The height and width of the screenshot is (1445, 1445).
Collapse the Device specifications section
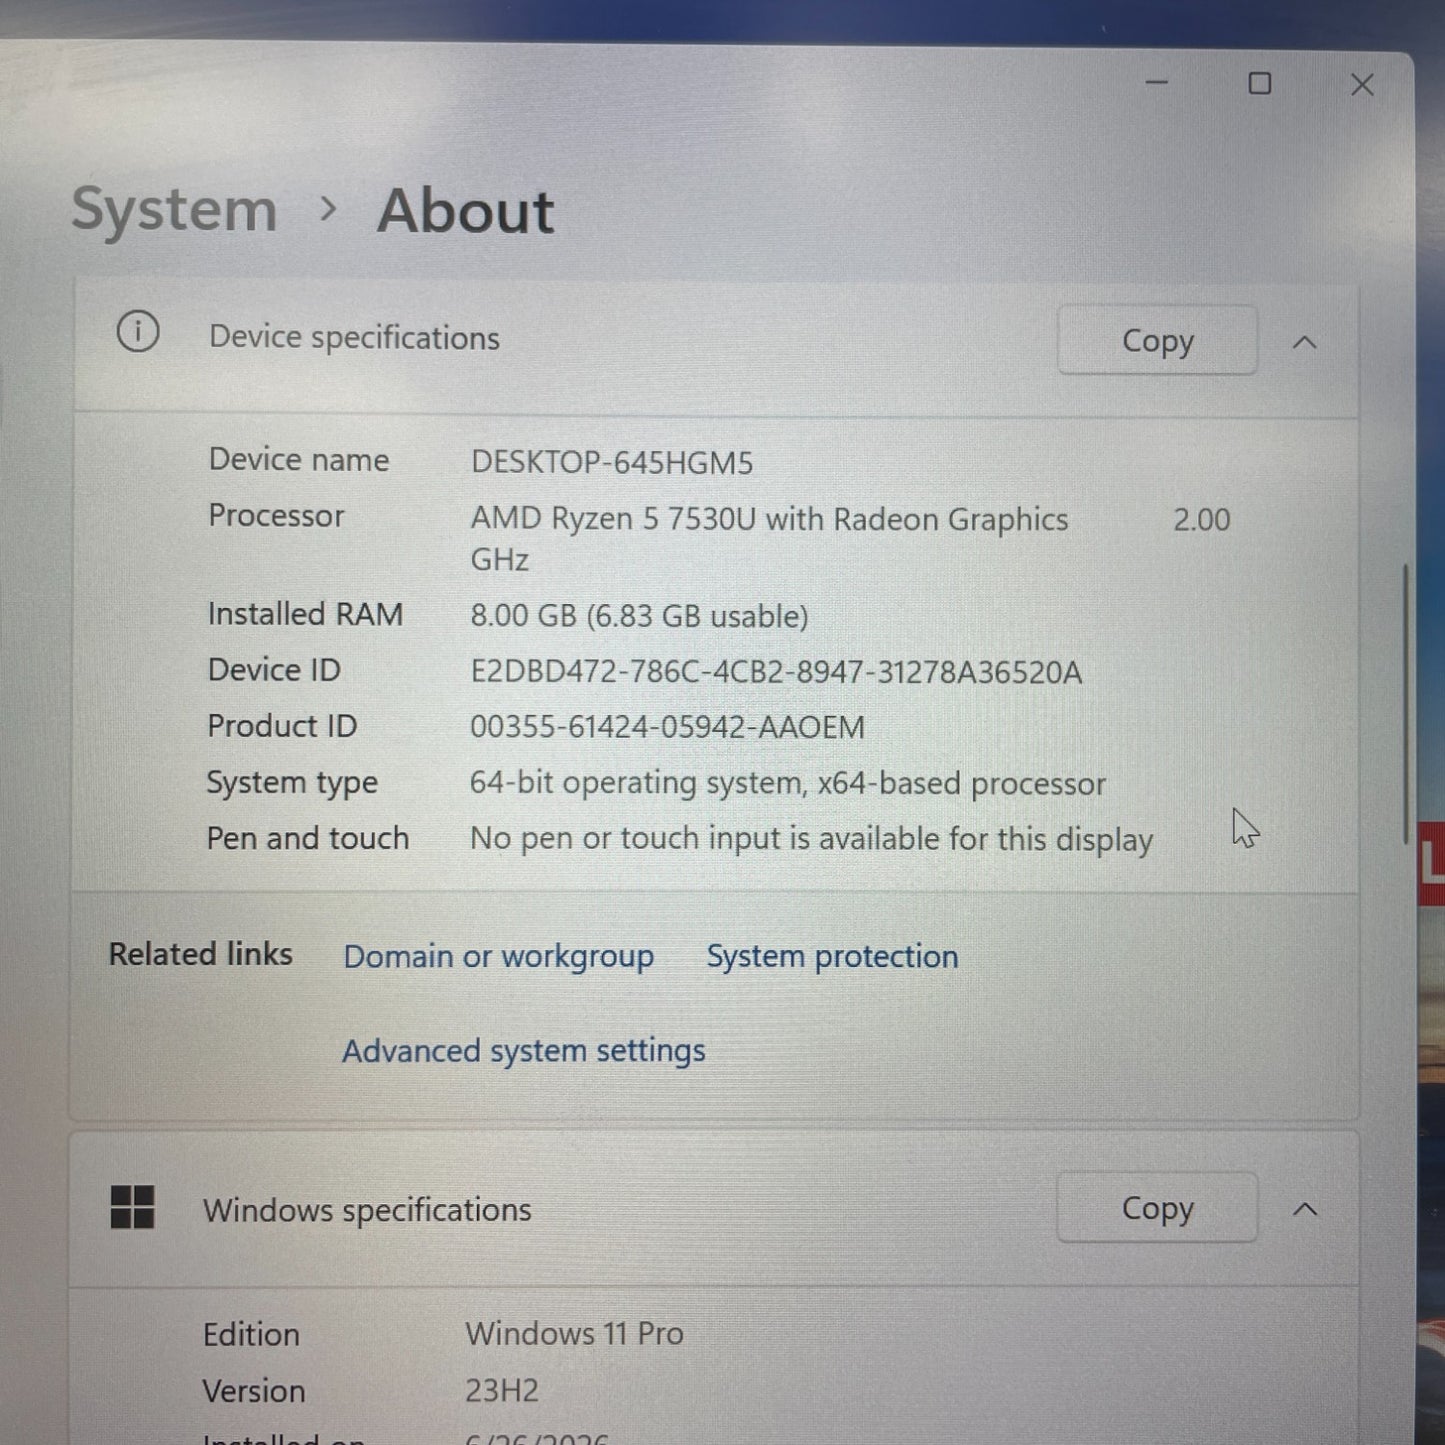tap(1304, 342)
